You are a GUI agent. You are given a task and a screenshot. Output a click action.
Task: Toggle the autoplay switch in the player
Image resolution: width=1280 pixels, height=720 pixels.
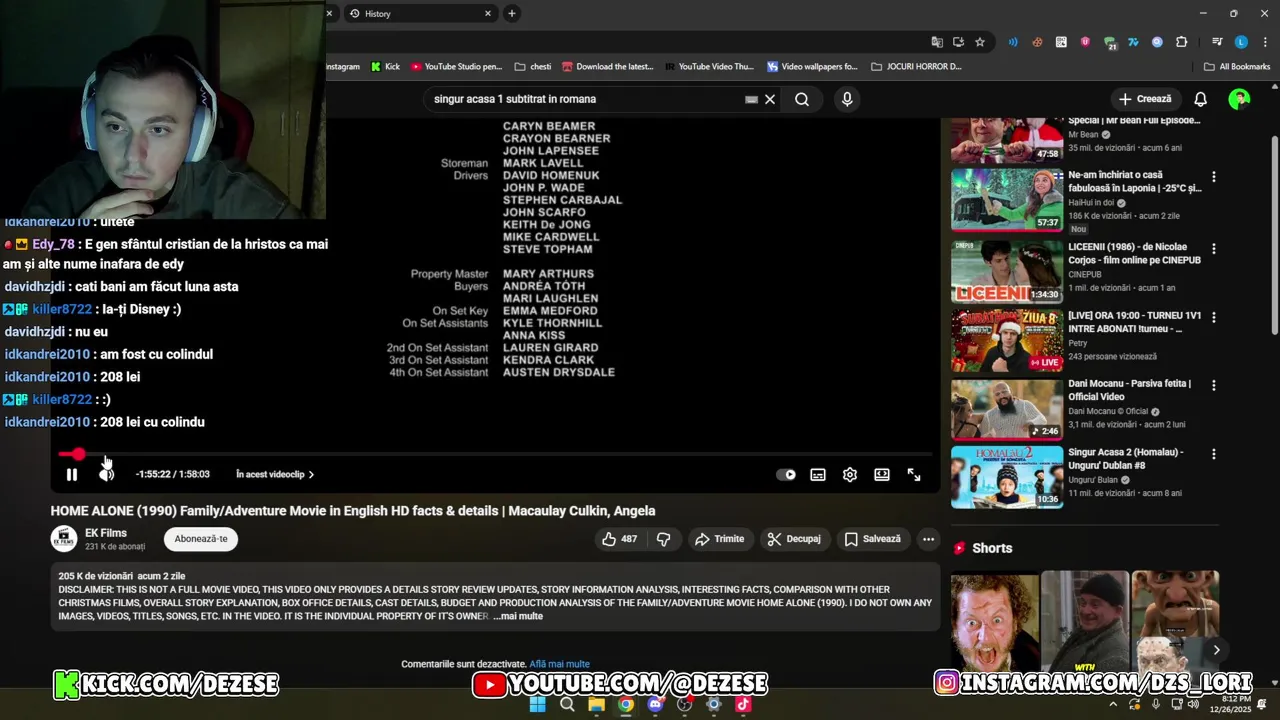[x=786, y=475]
